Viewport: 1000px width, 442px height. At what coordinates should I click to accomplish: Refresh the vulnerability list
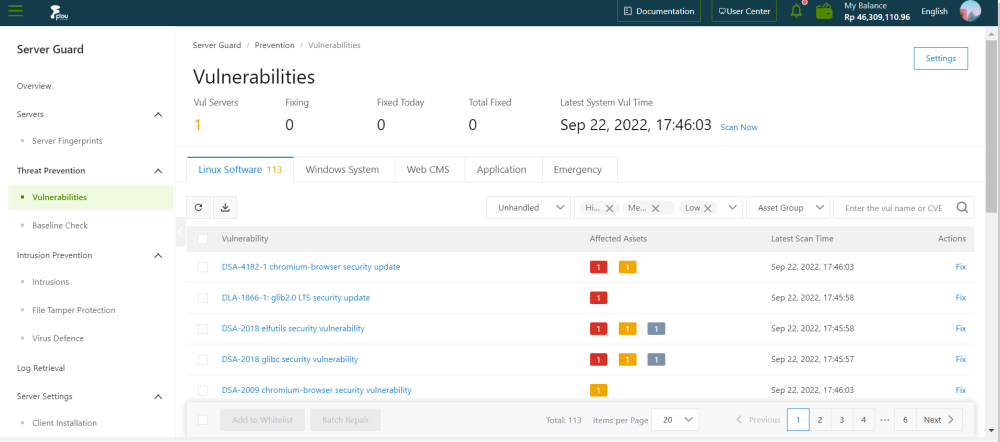point(199,207)
